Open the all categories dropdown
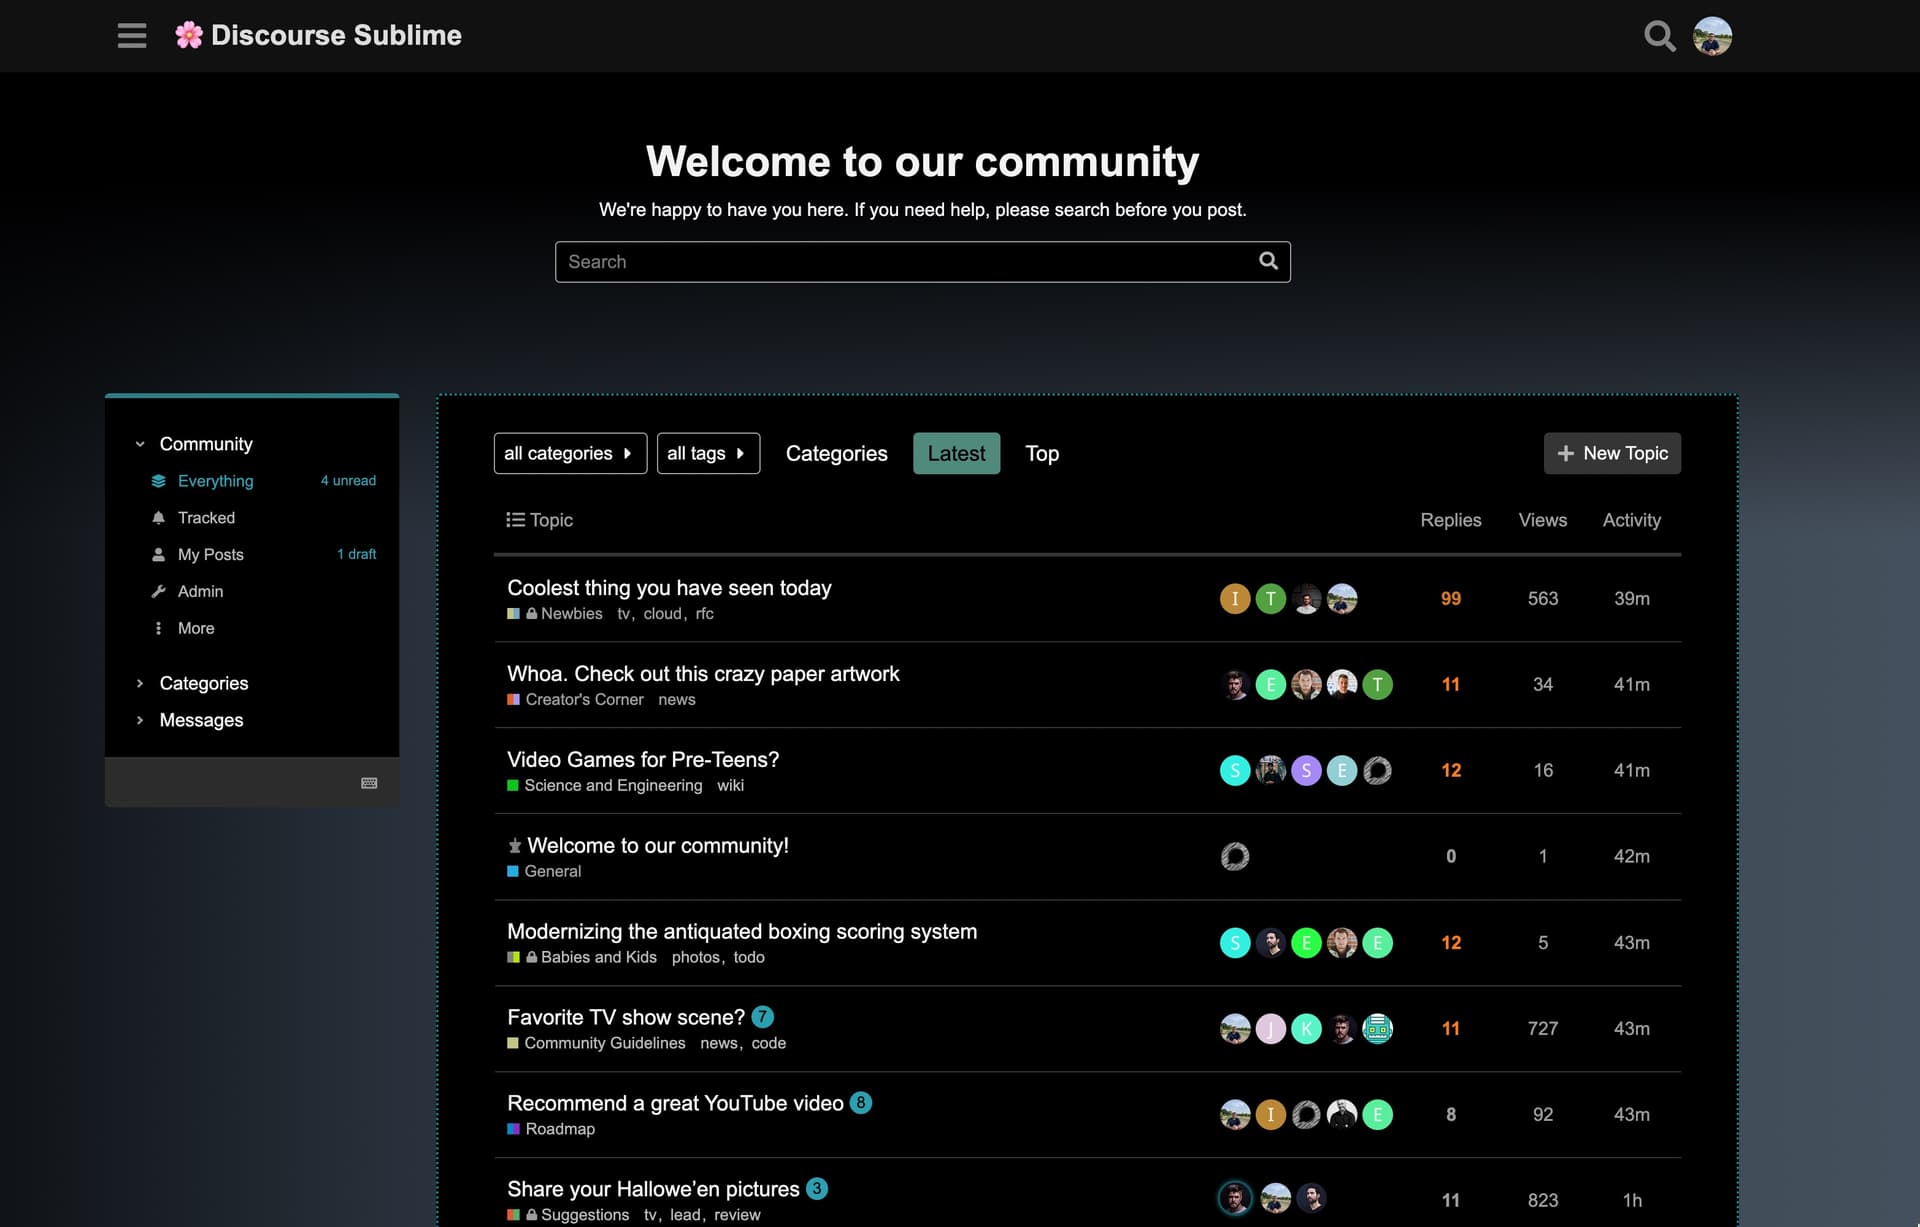The image size is (1920, 1227). tap(569, 453)
